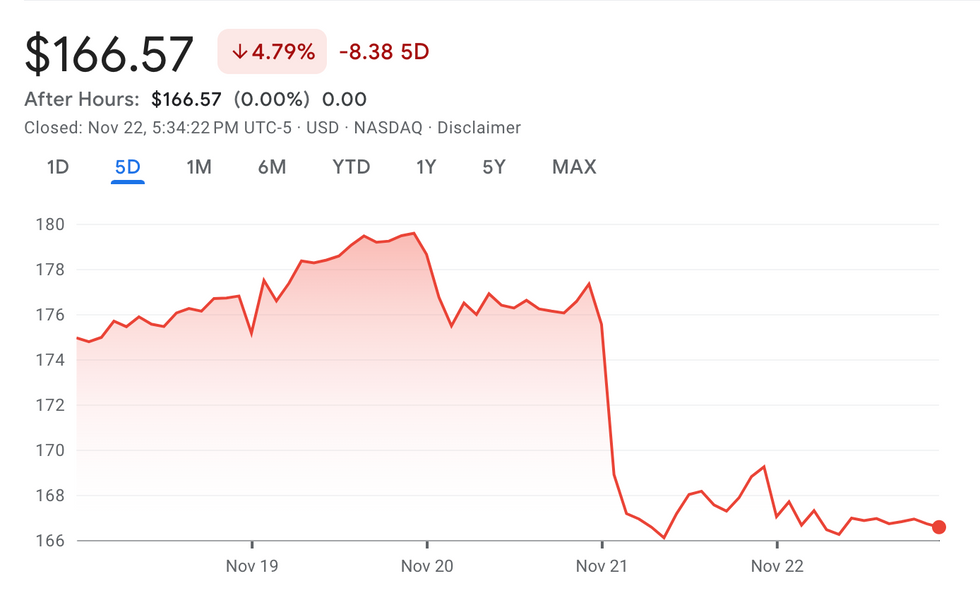The image size is (980, 607).
Task: Click the down arrow icon in percent badge
Action: coord(239,52)
